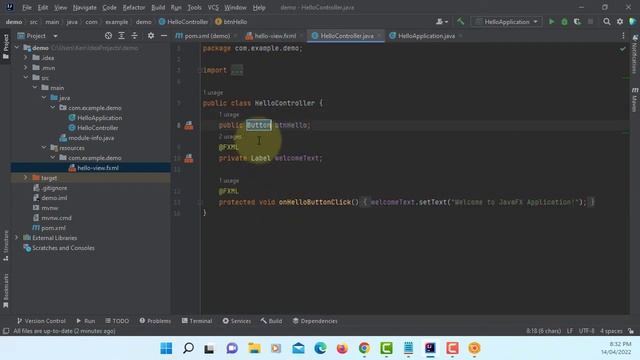This screenshot has width=640, height=360.
Task: Expand all icon in Project panel header
Action: click(x=121, y=36)
